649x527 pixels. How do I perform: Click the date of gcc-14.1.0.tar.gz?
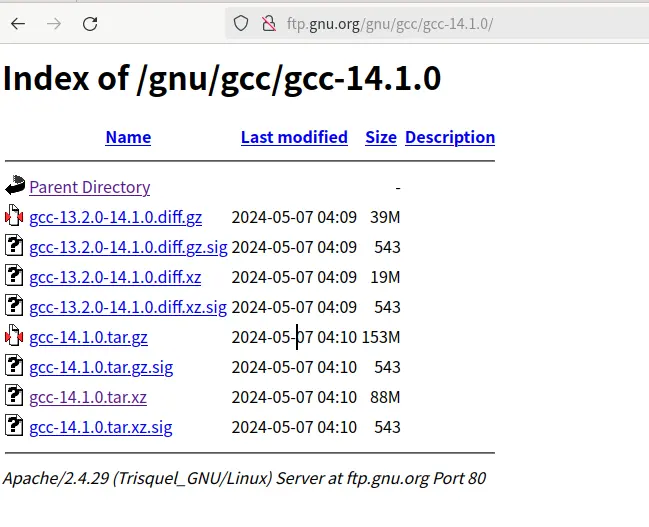tap(294, 337)
